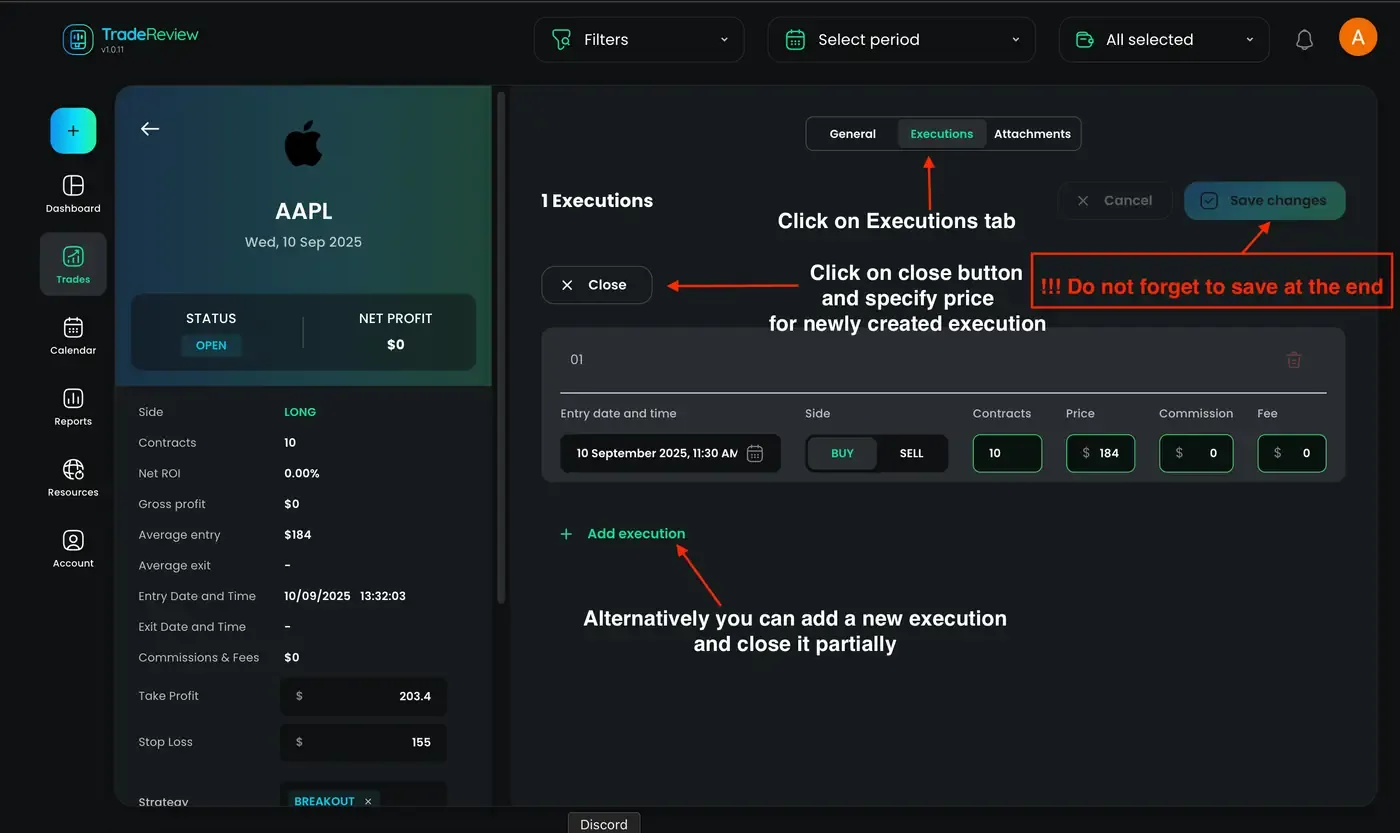Image resolution: width=1400 pixels, height=833 pixels.
Task: Click the Discord button at bottom
Action: coord(604,824)
